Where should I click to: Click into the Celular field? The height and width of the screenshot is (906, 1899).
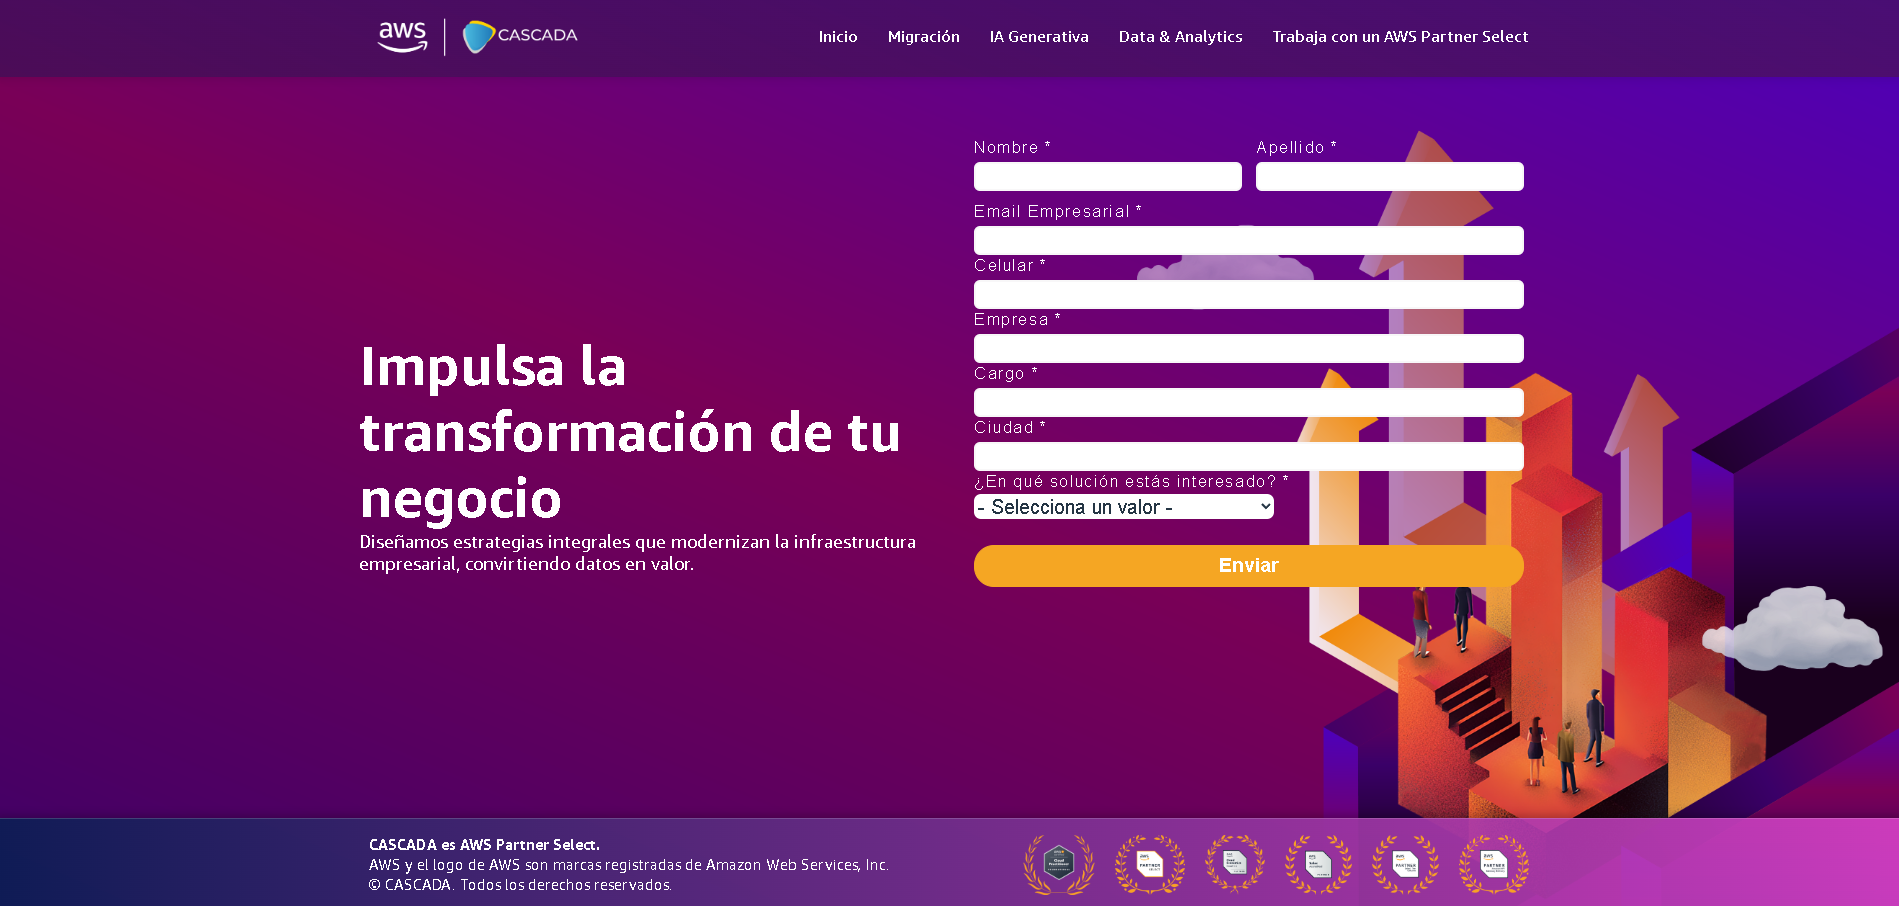[1249, 295]
